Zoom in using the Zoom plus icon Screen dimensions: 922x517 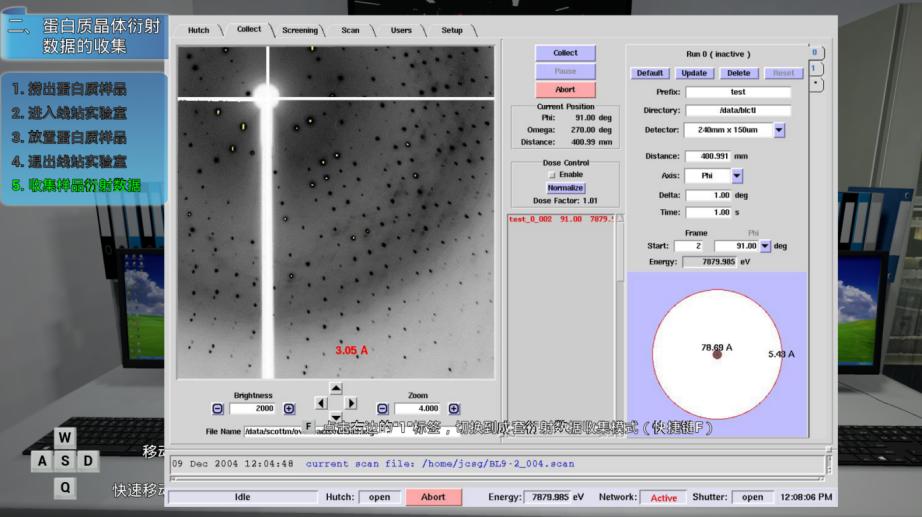pos(454,409)
